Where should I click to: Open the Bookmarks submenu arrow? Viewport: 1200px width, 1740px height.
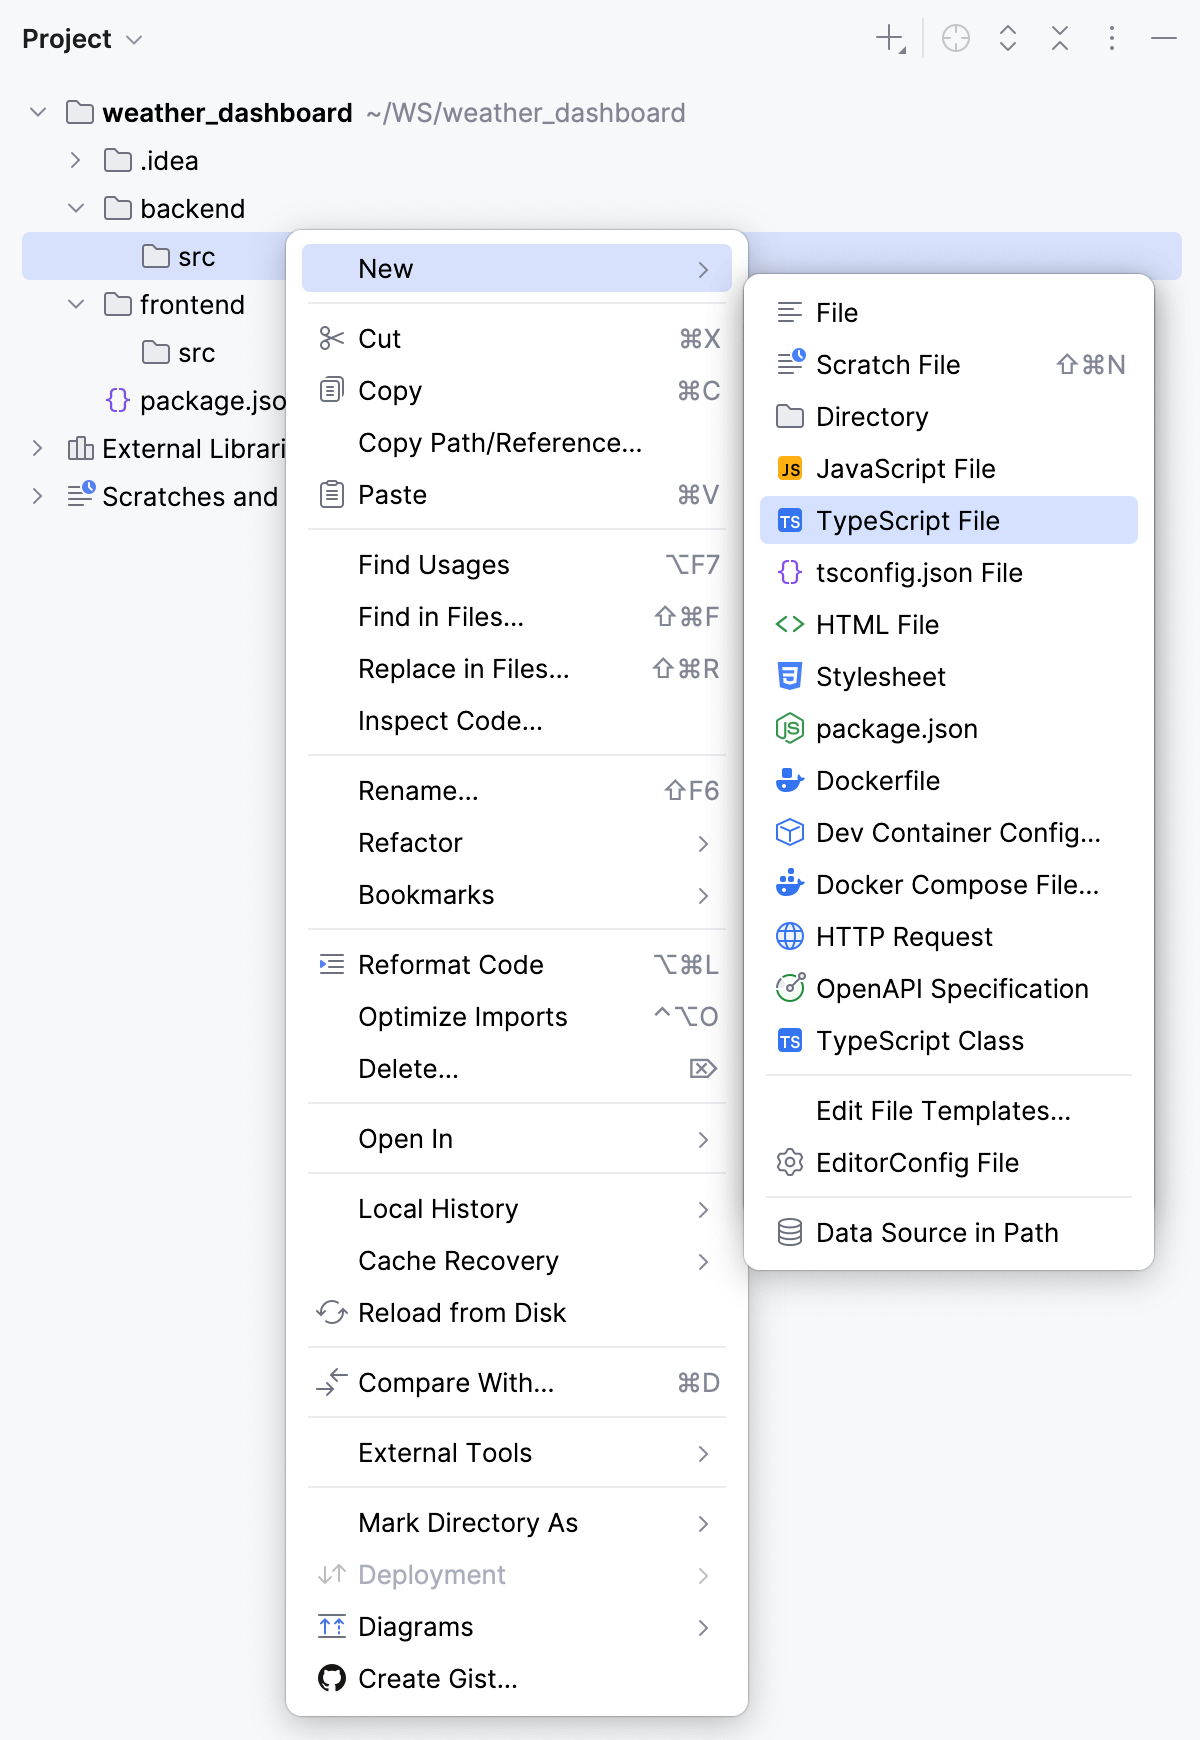coord(703,895)
